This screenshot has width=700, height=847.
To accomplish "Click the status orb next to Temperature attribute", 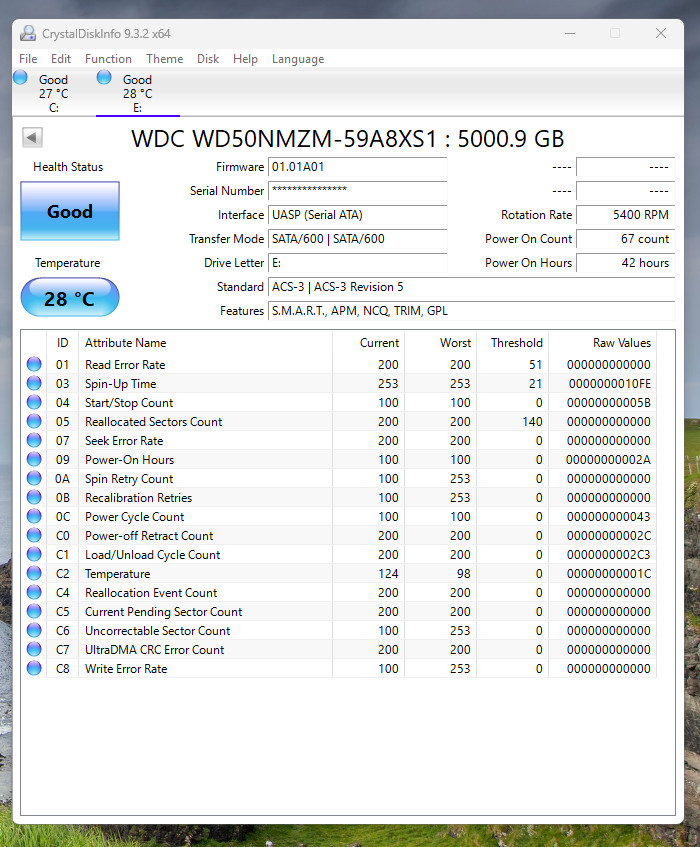I will tap(34, 573).
